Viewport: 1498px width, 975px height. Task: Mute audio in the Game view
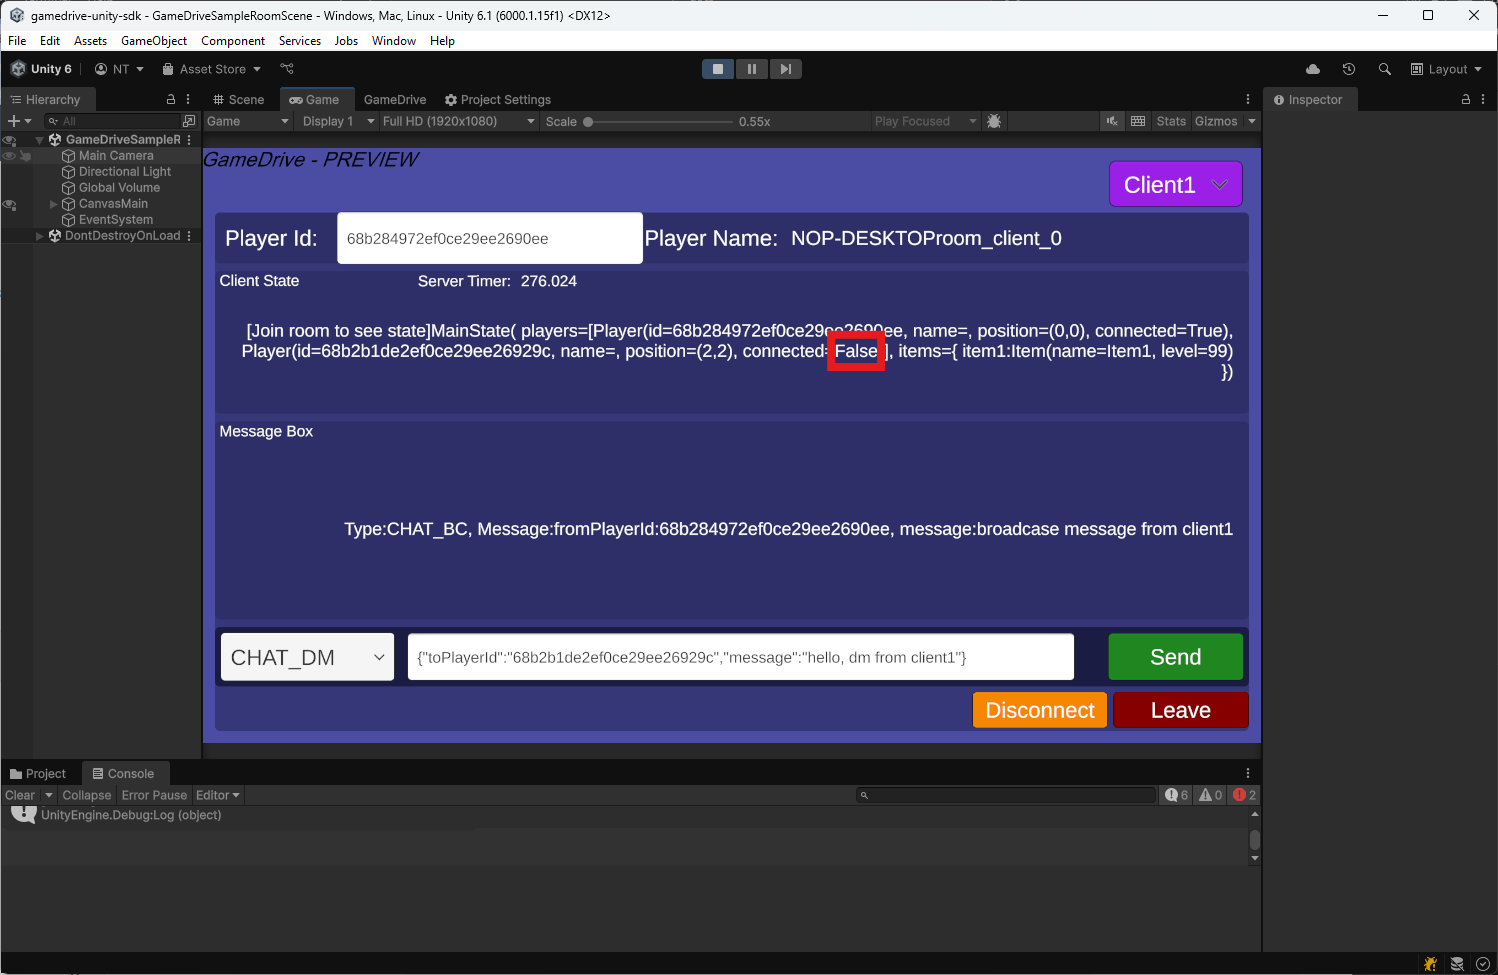(1112, 121)
